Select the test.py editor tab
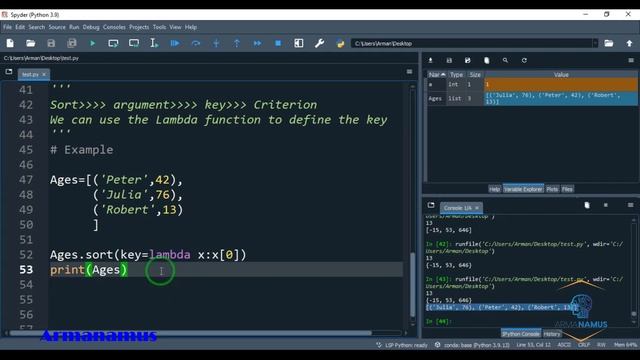The image size is (640, 360). [30, 74]
